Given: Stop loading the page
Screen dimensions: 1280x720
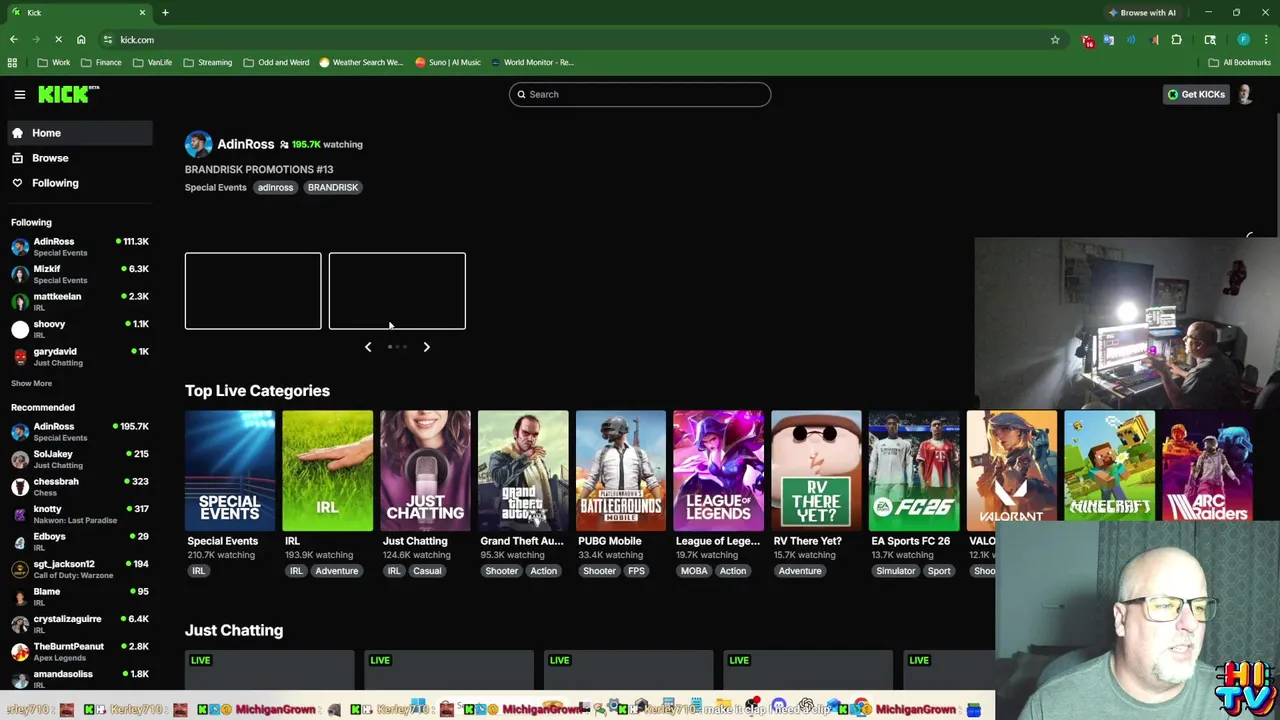Looking at the screenshot, I should [x=58, y=40].
